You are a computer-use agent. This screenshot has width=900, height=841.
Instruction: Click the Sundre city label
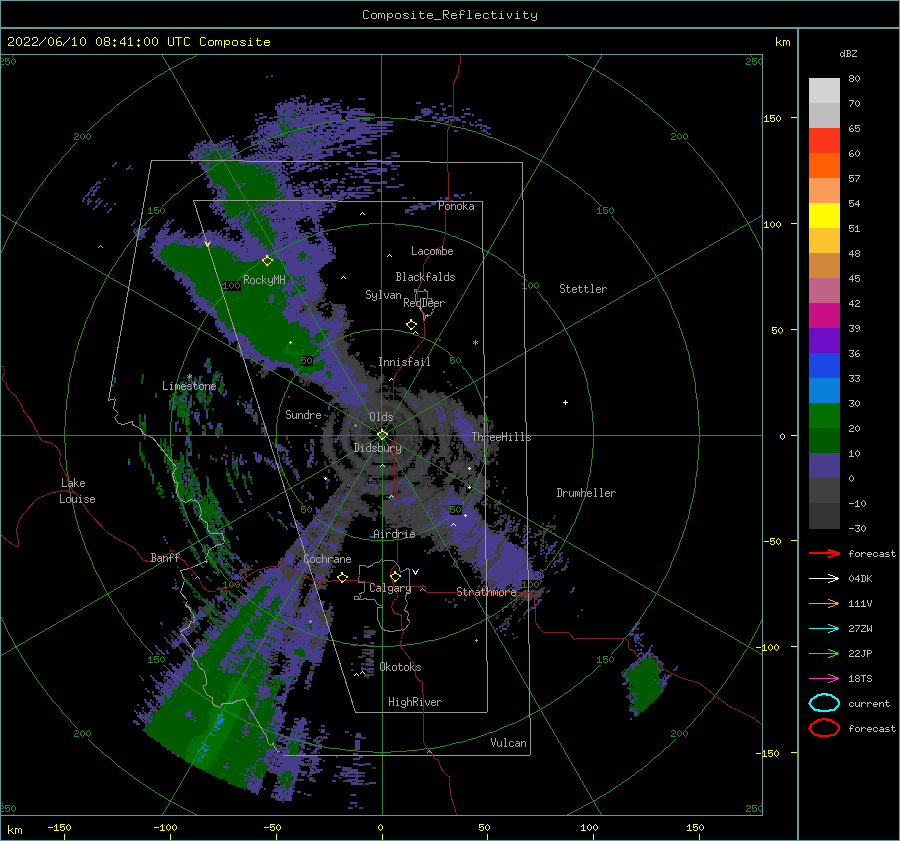tap(303, 414)
